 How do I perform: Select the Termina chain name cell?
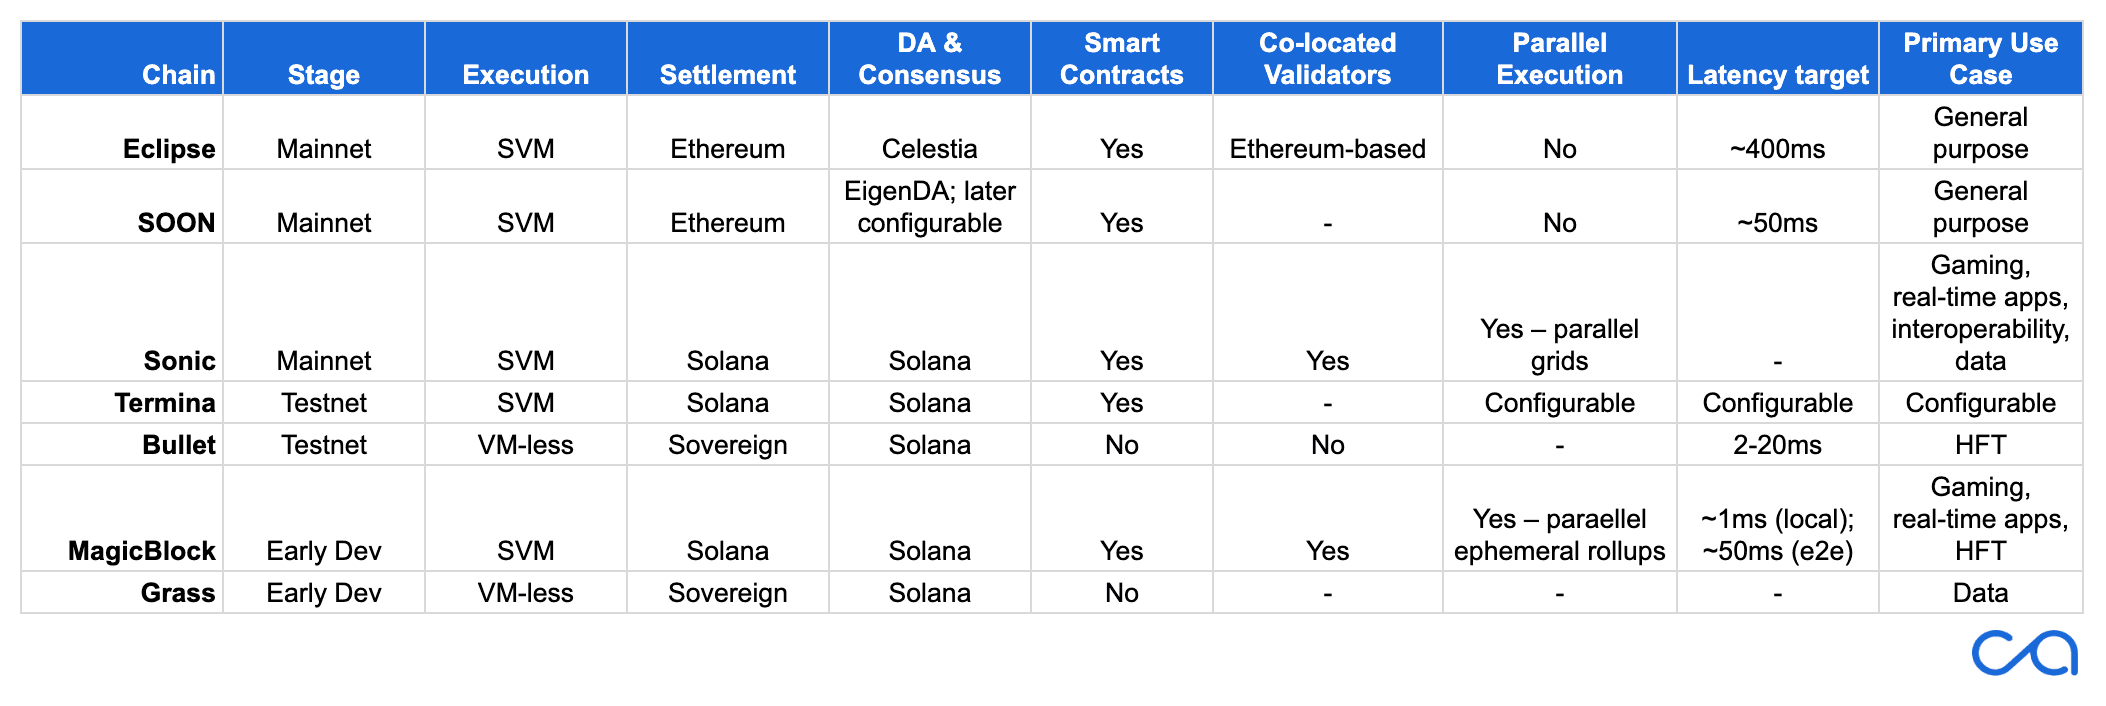(x=122, y=402)
